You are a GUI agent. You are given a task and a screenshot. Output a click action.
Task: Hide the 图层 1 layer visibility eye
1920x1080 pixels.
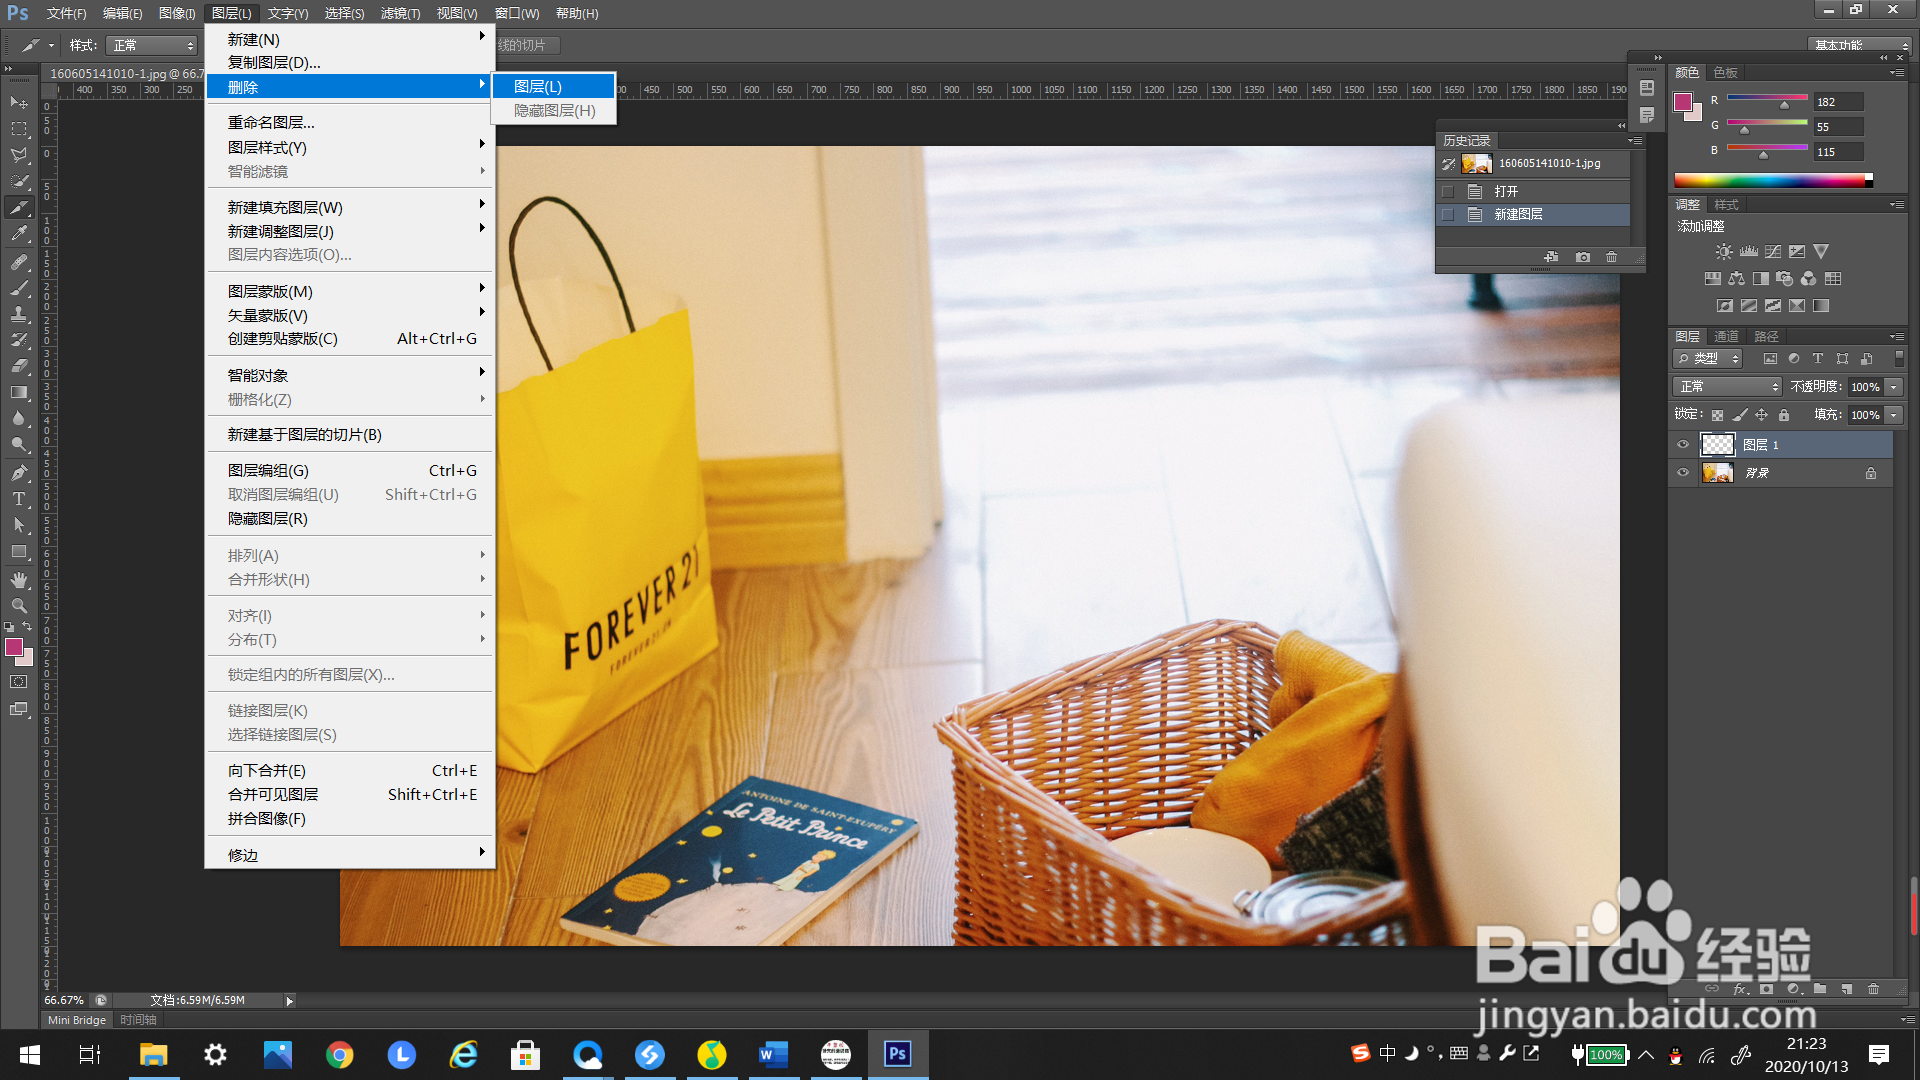1683,445
